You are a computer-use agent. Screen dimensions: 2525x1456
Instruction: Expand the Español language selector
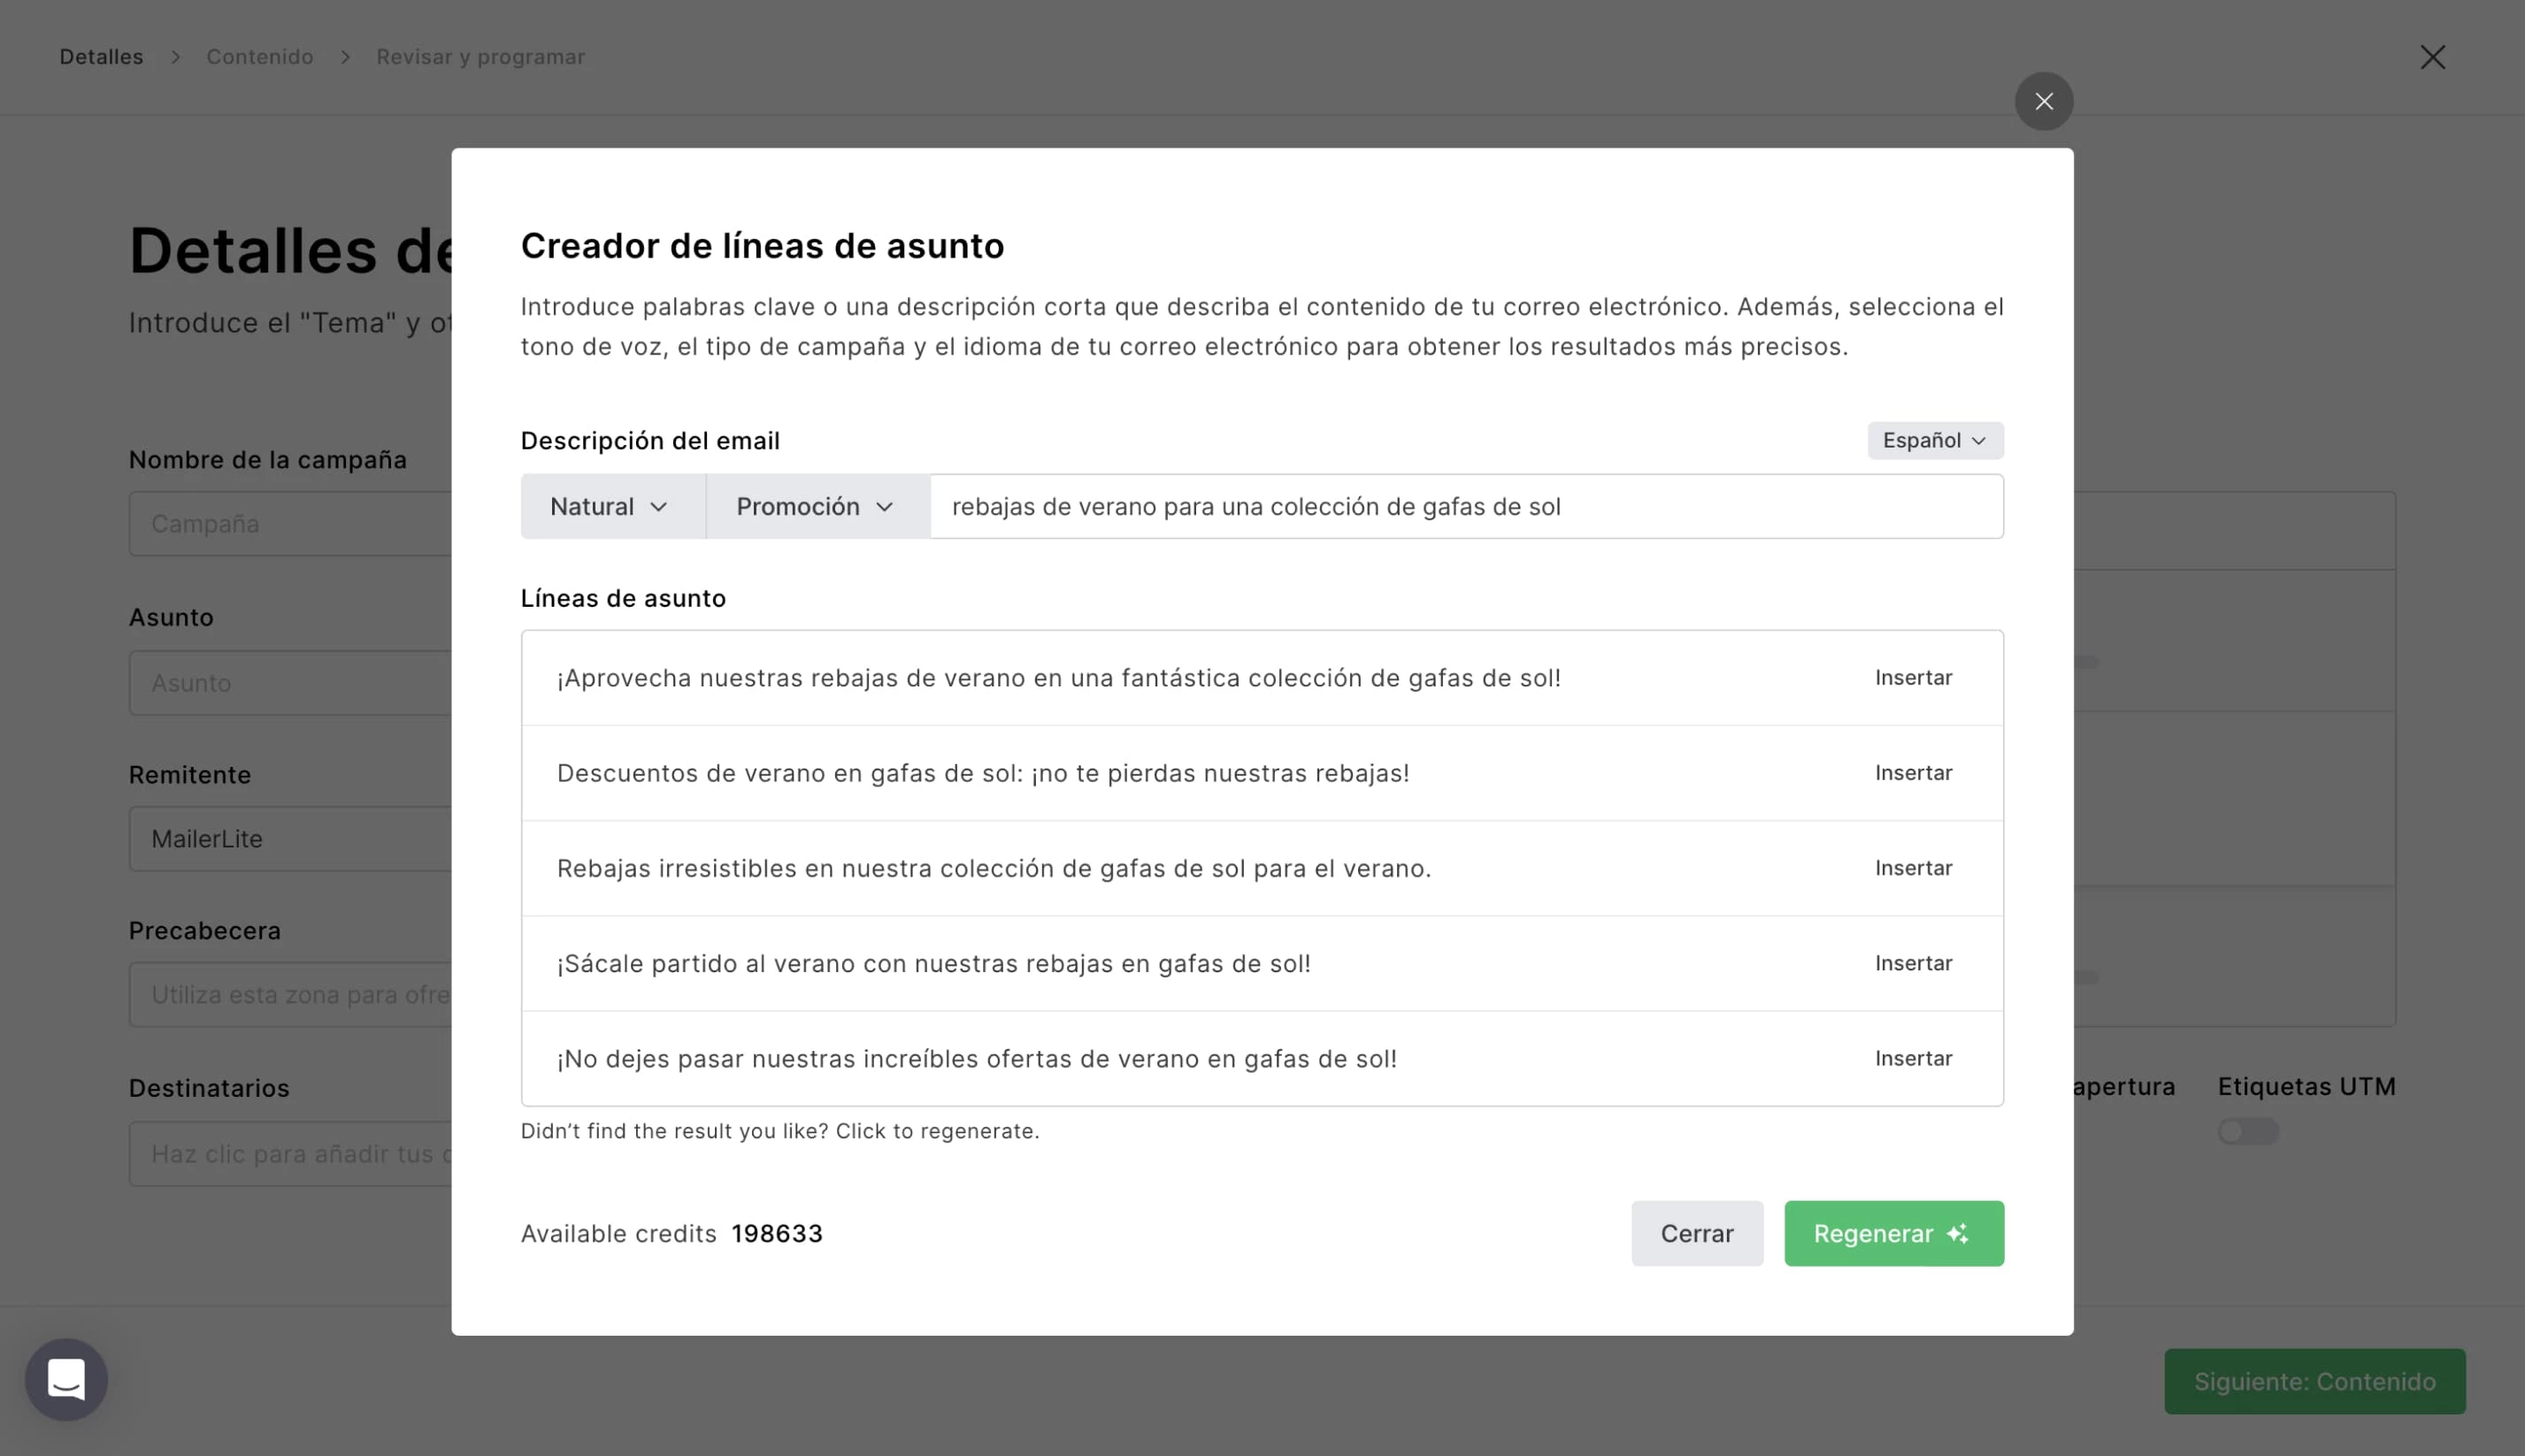(x=1934, y=440)
